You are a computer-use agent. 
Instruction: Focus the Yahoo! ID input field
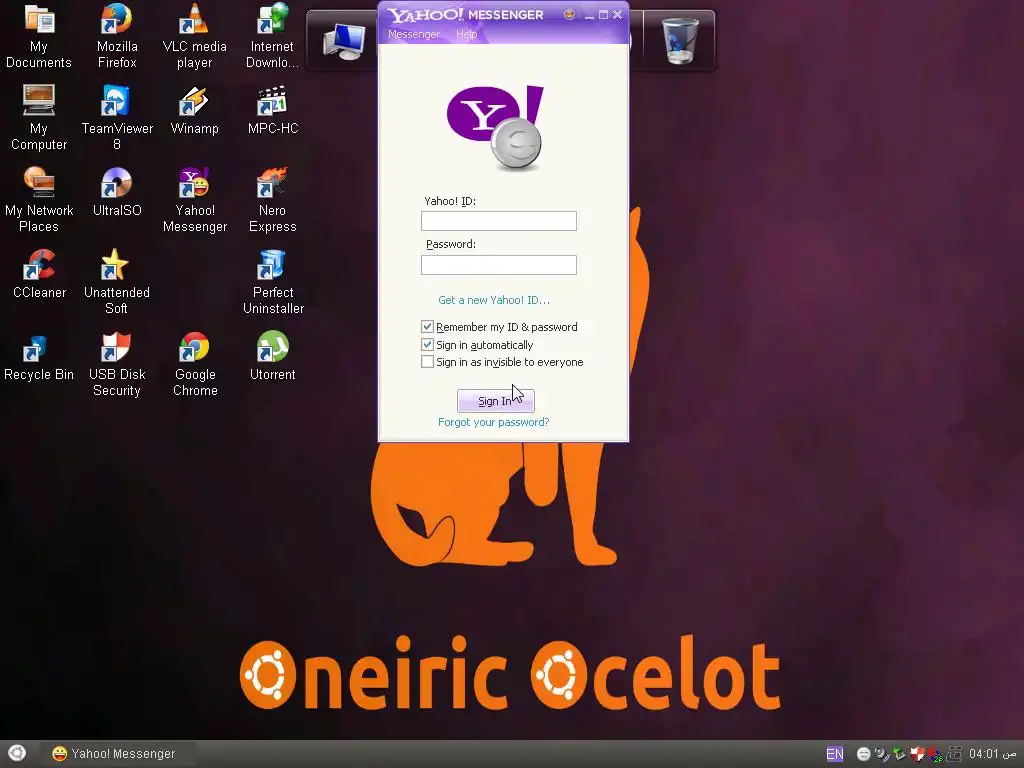click(499, 221)
